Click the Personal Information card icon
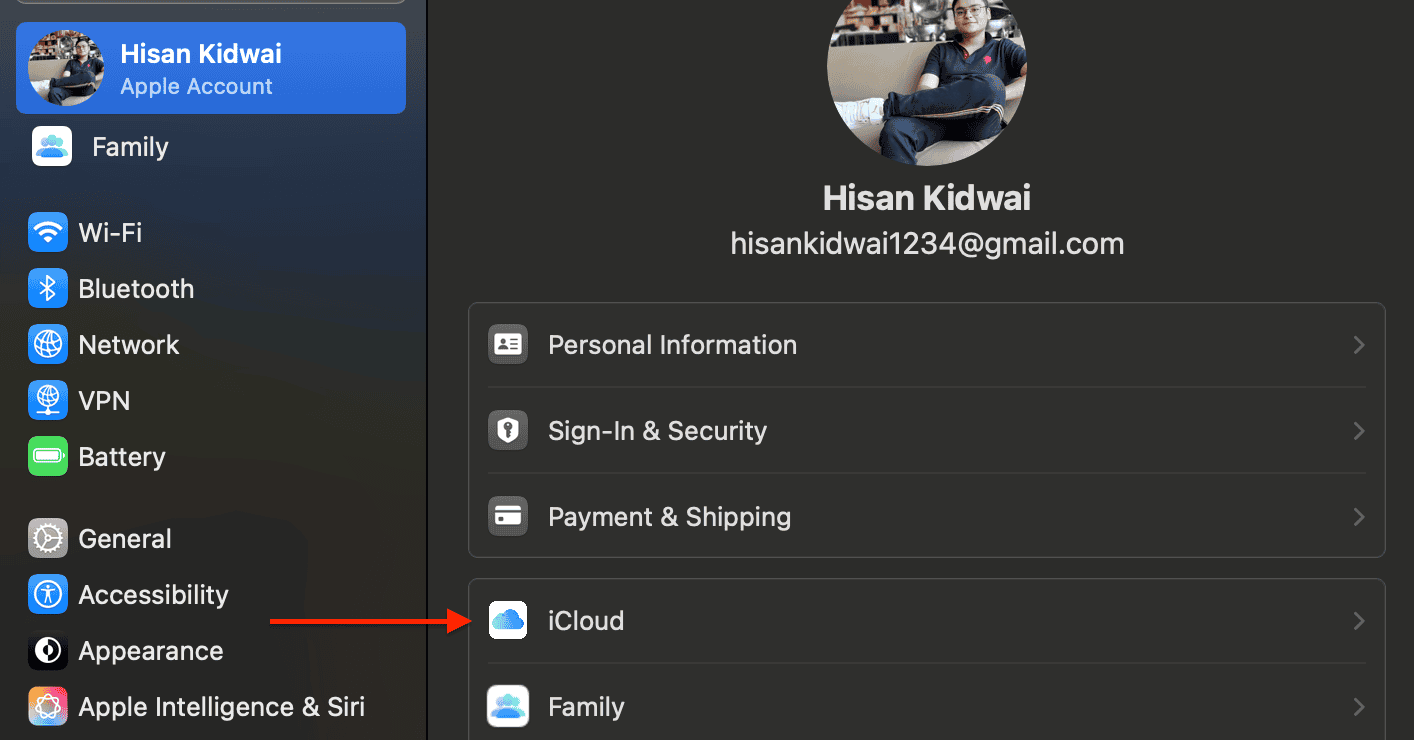Viewport: 1414px width, 740px height. point(508,345)
